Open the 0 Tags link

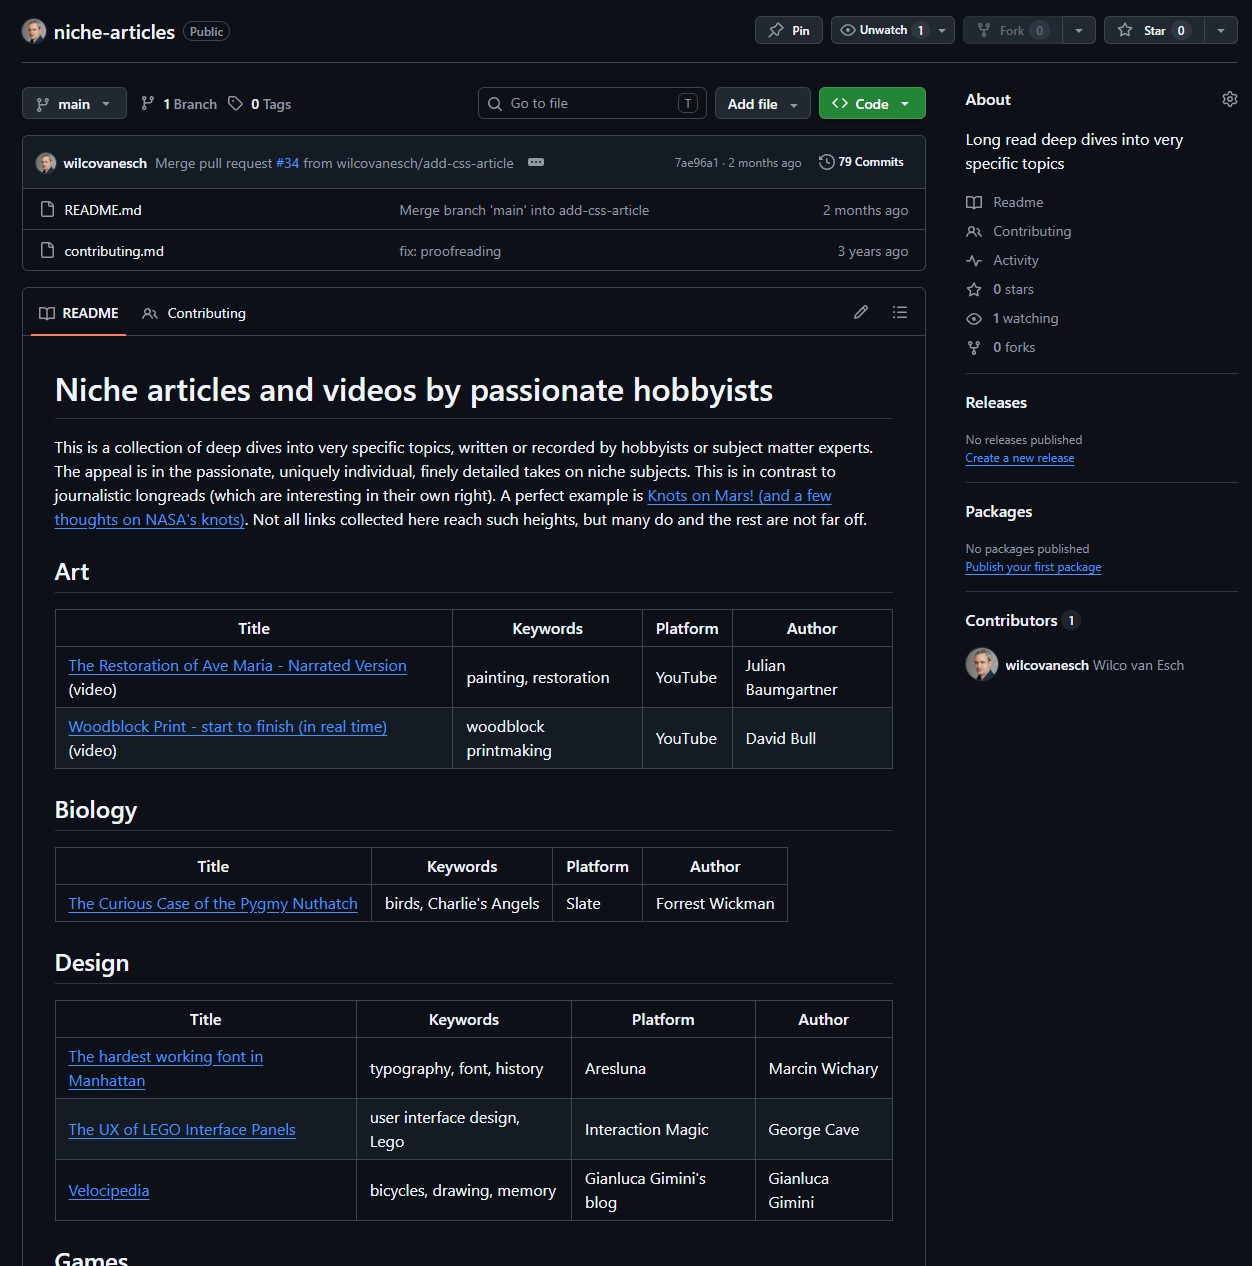(259, 104)
